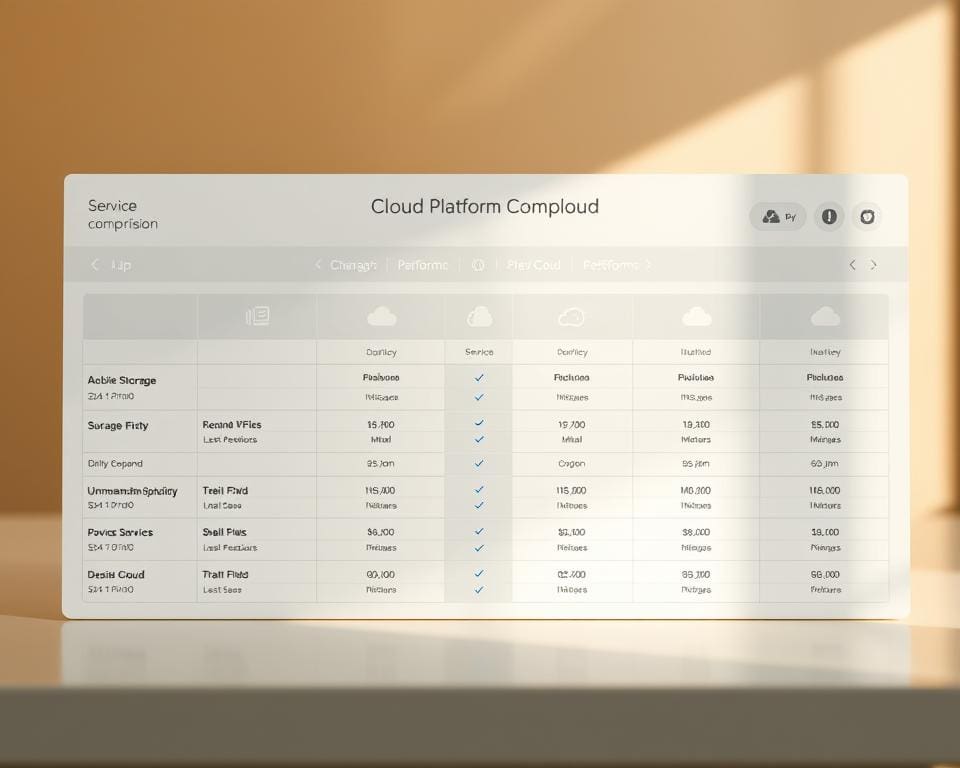The height and width of the screenshot is (768, 960).
Task: Click the cloud icon above the rightmost Inatley column
Action: pyautogui.click(x=824, y=315)
